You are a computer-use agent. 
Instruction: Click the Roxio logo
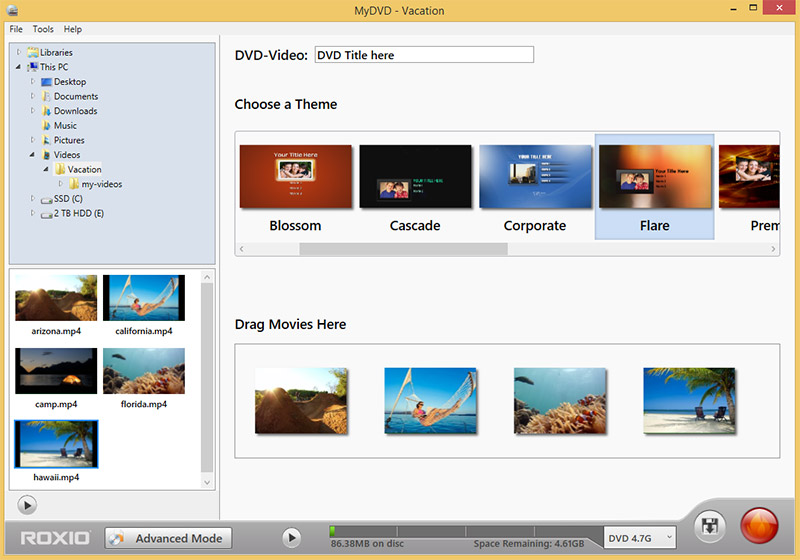tap(55, 538)
